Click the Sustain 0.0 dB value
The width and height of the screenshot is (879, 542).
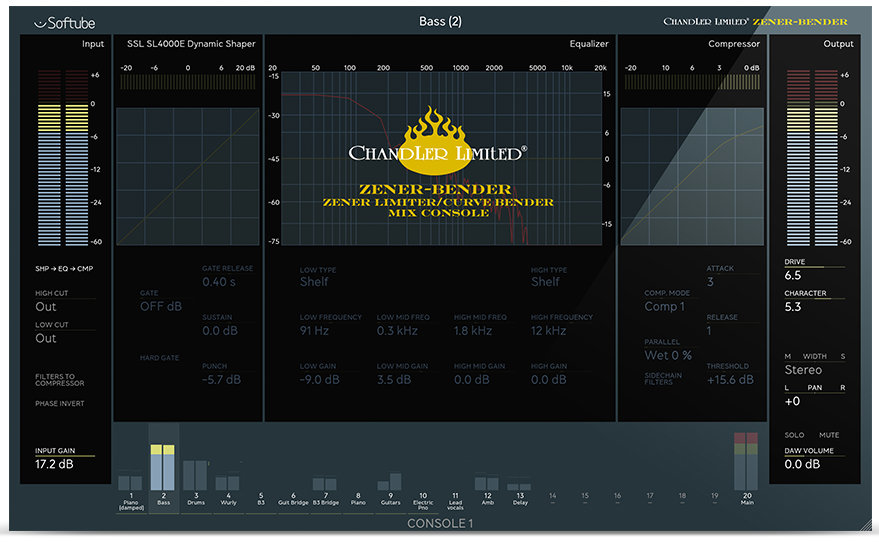220,331
